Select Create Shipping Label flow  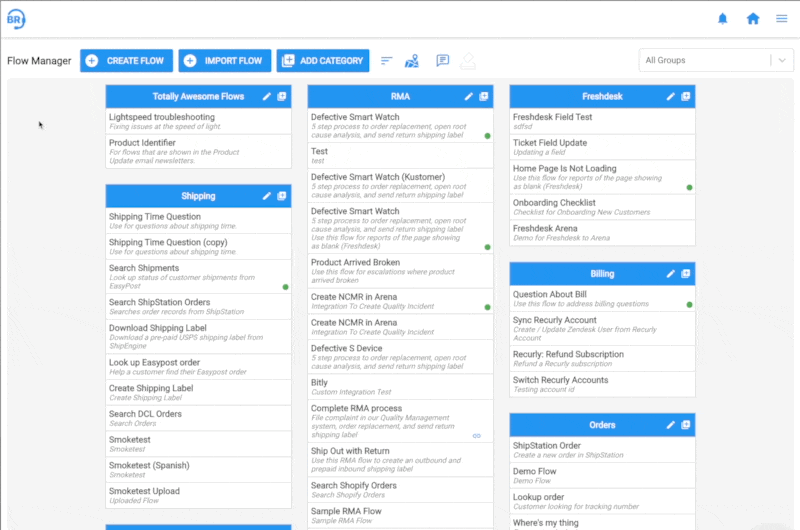pyautogui.click(x=198, y=392)
